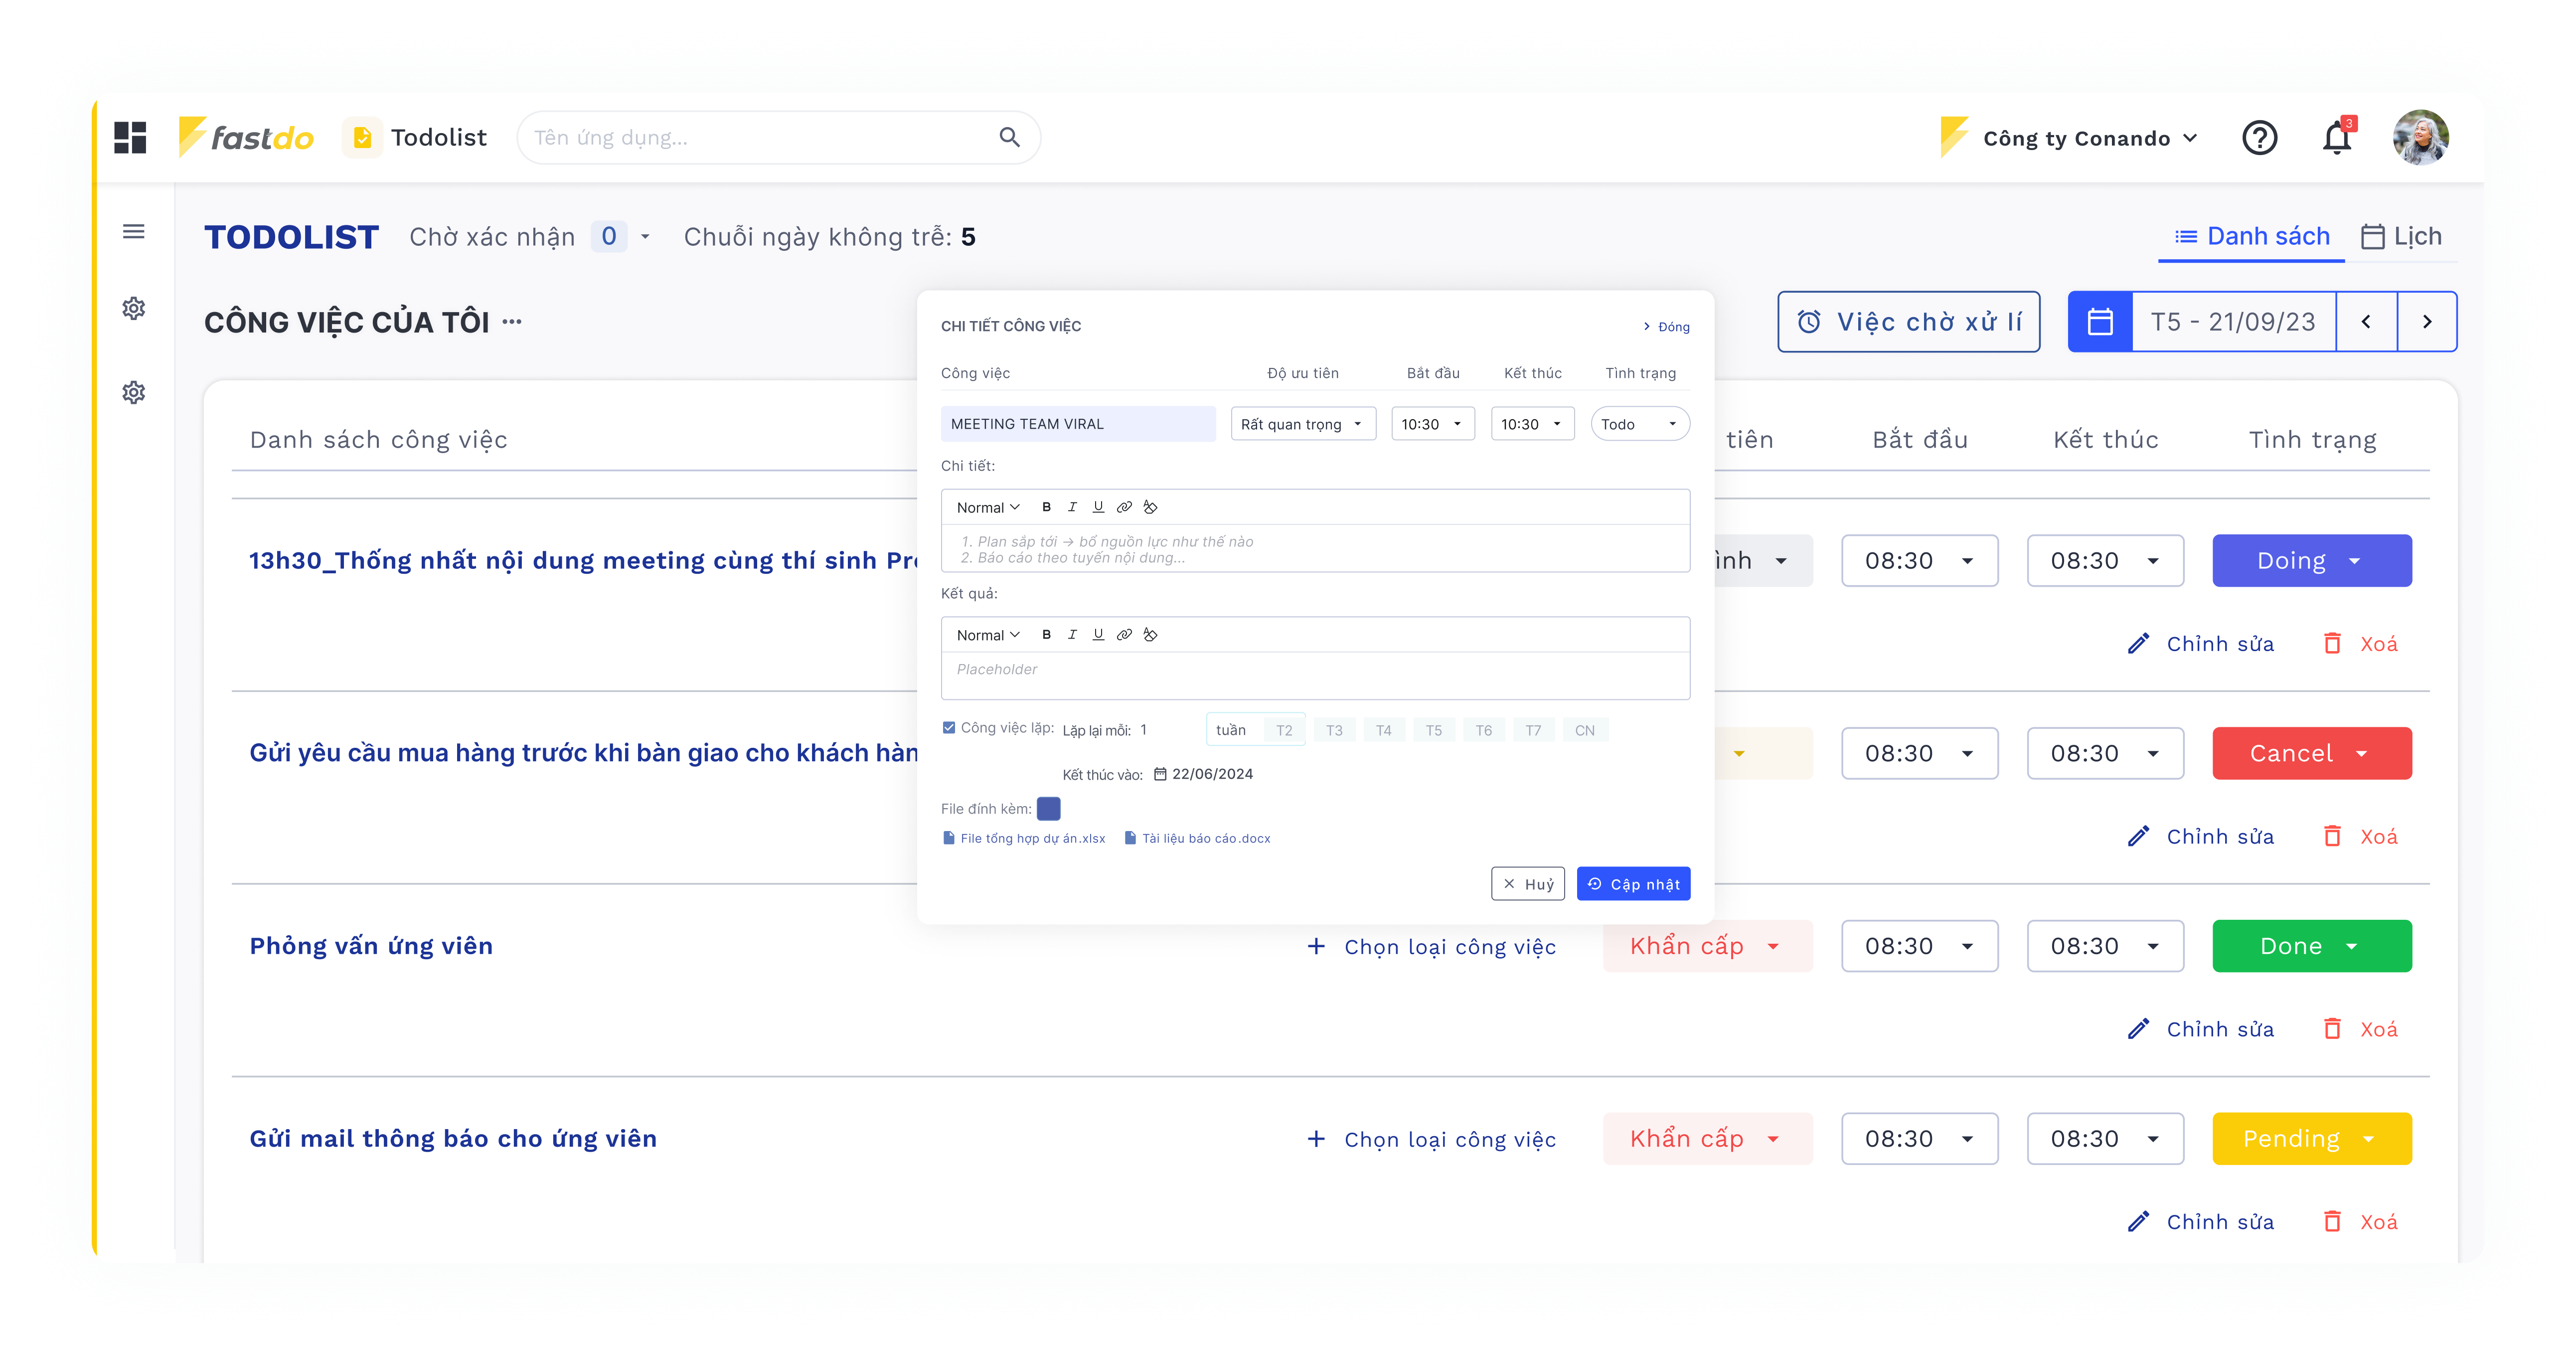Expand the Chờ xác nhận dropdown arrow
Screen dimensions: 2576x1354
(x=646, y=237)
